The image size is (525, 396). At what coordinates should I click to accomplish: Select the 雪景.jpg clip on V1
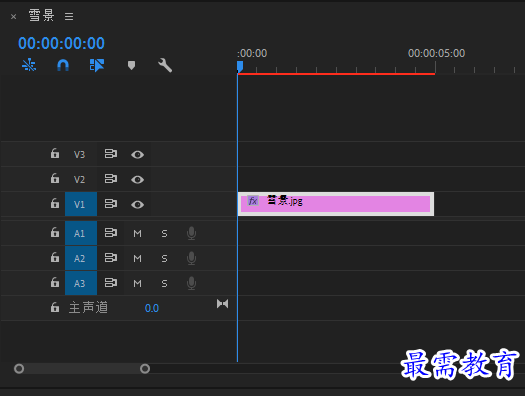coord(336,204)
